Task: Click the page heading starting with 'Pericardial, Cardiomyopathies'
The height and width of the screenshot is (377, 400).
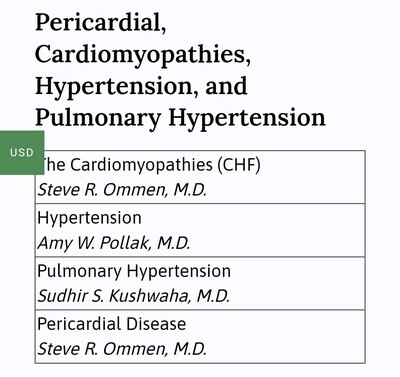Action: 180,70
